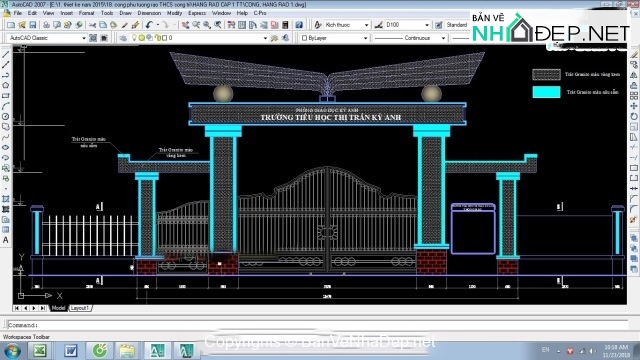The width and height of the screenshot is (640, 360).
Task: Select the Rotate tool in Modify toolbar
Action: click(x=633, y=116)
